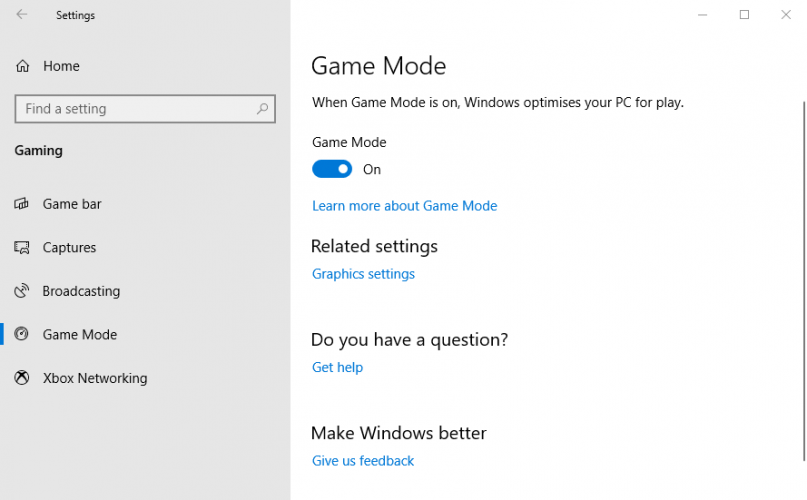The height and width of the screenshot is (500, 807).
Task: Click the Get help link
Action: [337, 367]
